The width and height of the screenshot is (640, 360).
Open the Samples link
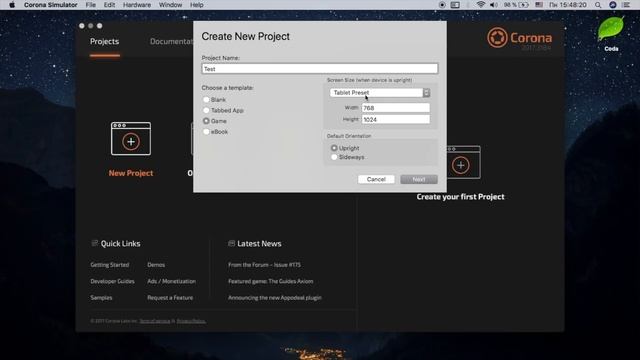pyautogui.click(x=101, y=298)
